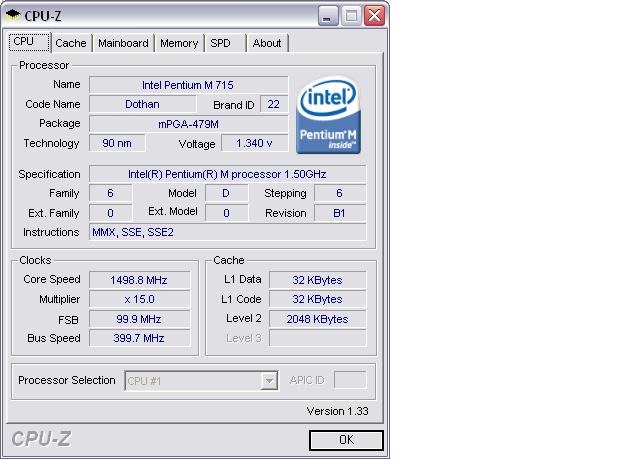Click the FSB value 99.9 MHz

[x=140, y=319]
